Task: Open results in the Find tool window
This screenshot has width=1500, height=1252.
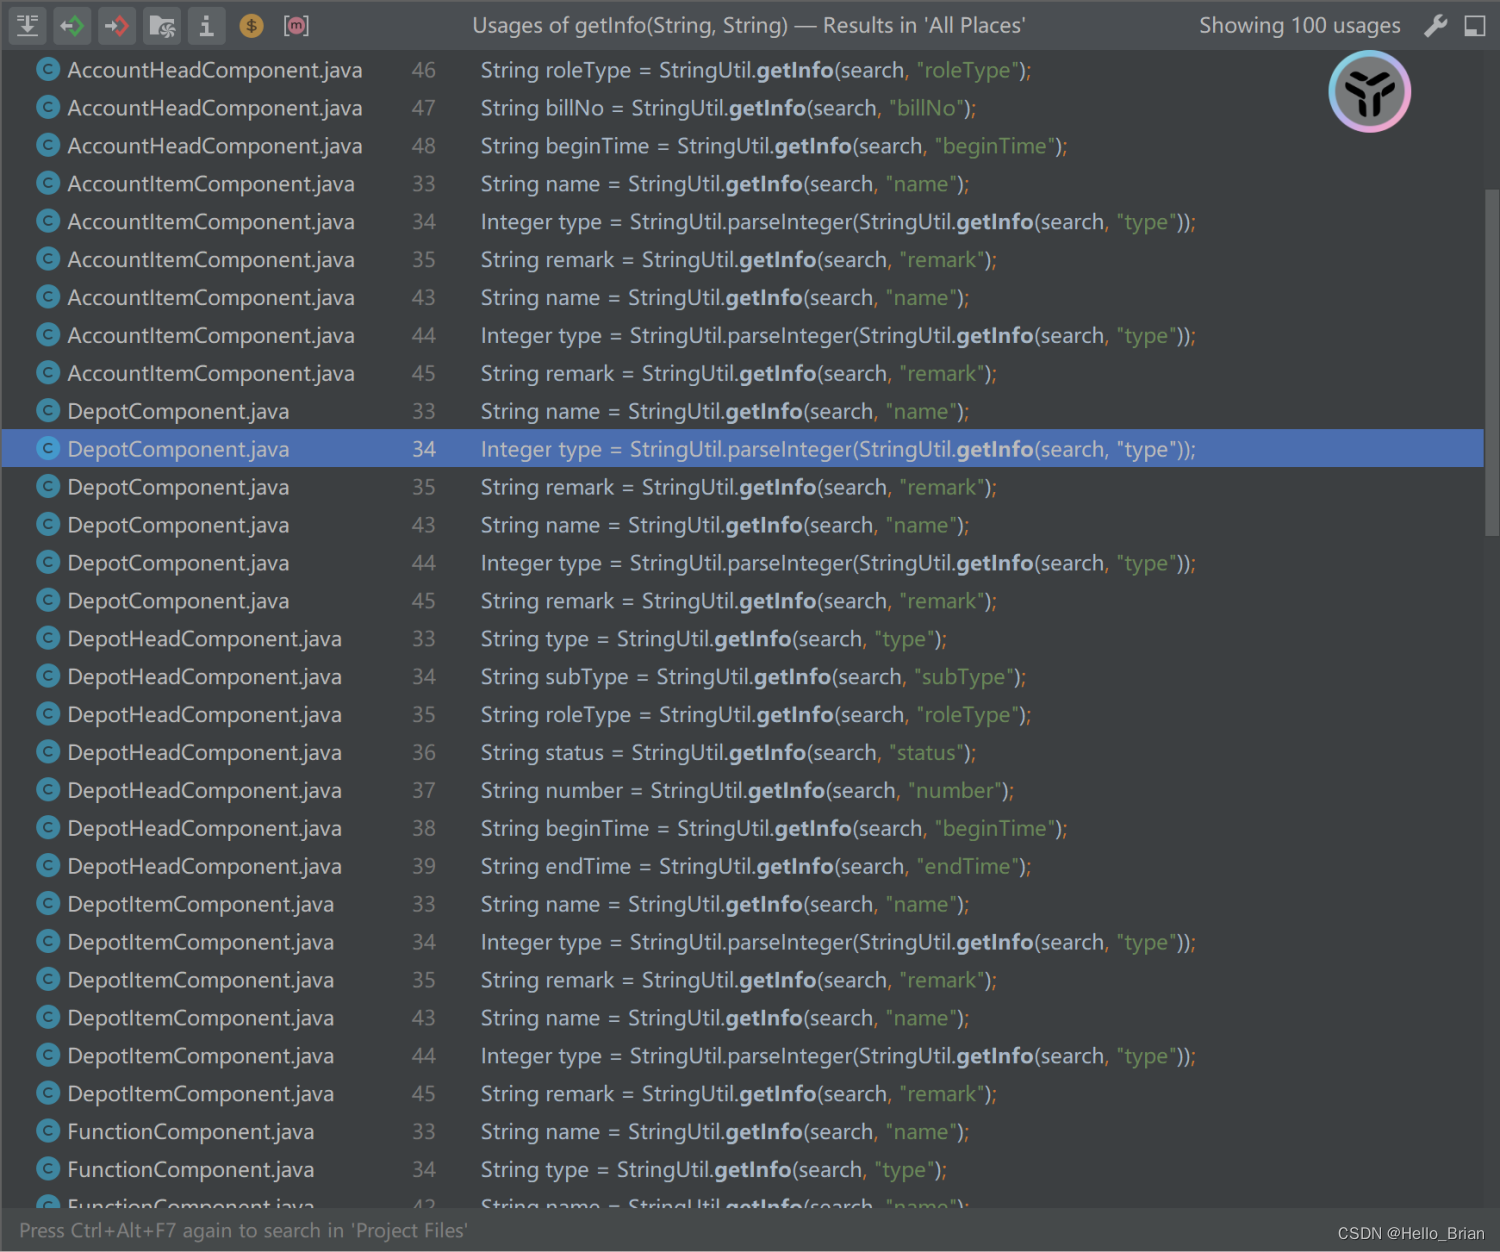Action: click(x=1474, y=26)
